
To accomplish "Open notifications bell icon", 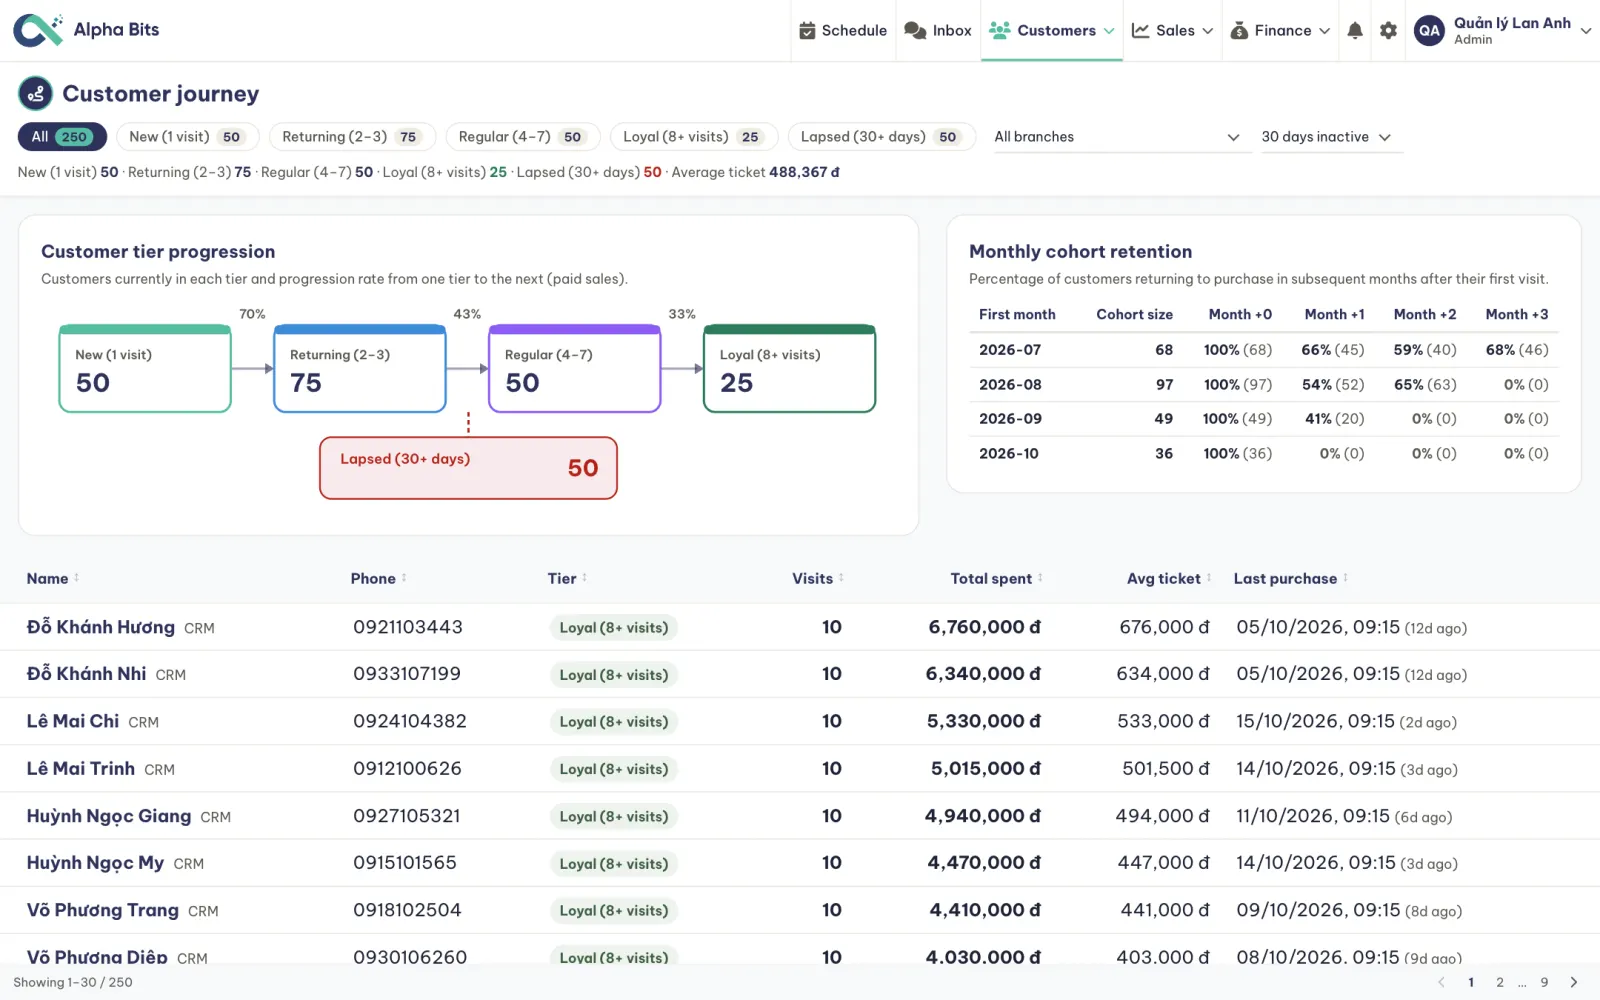I will [1355, 31].
